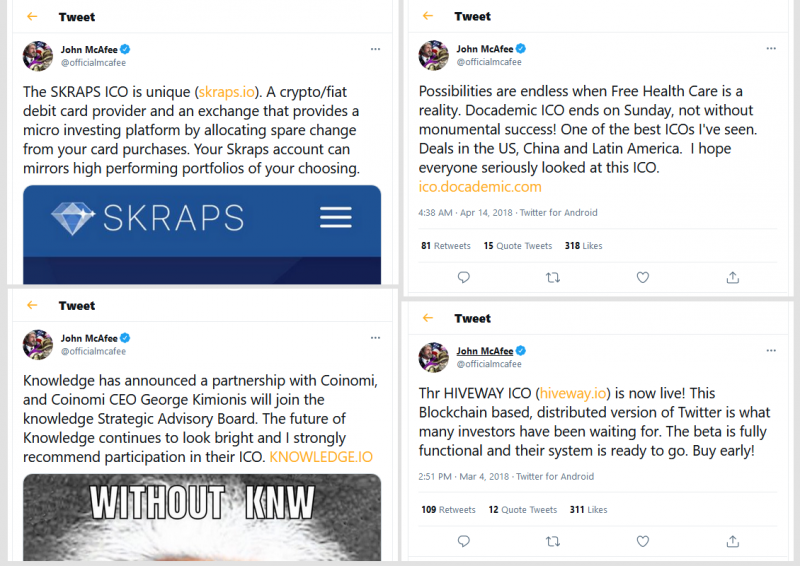The image size is (800, 566).
Task: Open more options on the HIVEWAY tweet
Action: coord(770,351)
